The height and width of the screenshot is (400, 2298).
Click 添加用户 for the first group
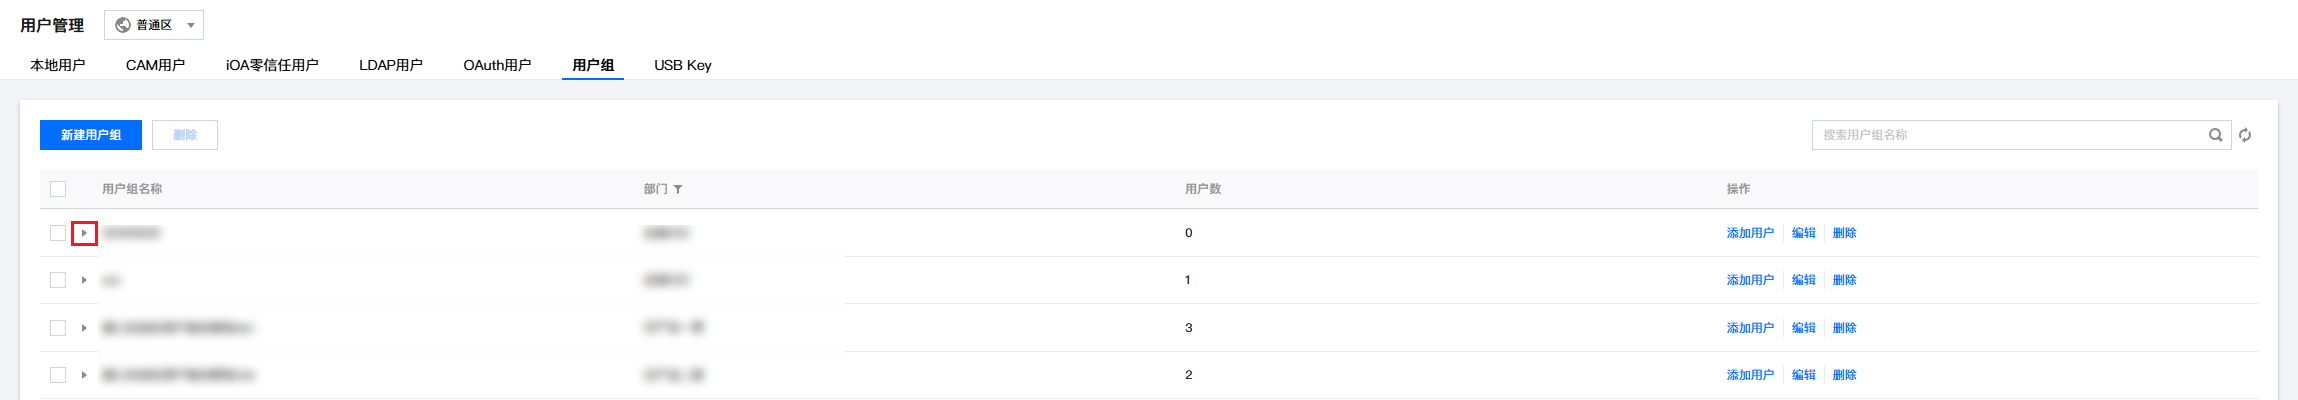[x=1750, y=233]
